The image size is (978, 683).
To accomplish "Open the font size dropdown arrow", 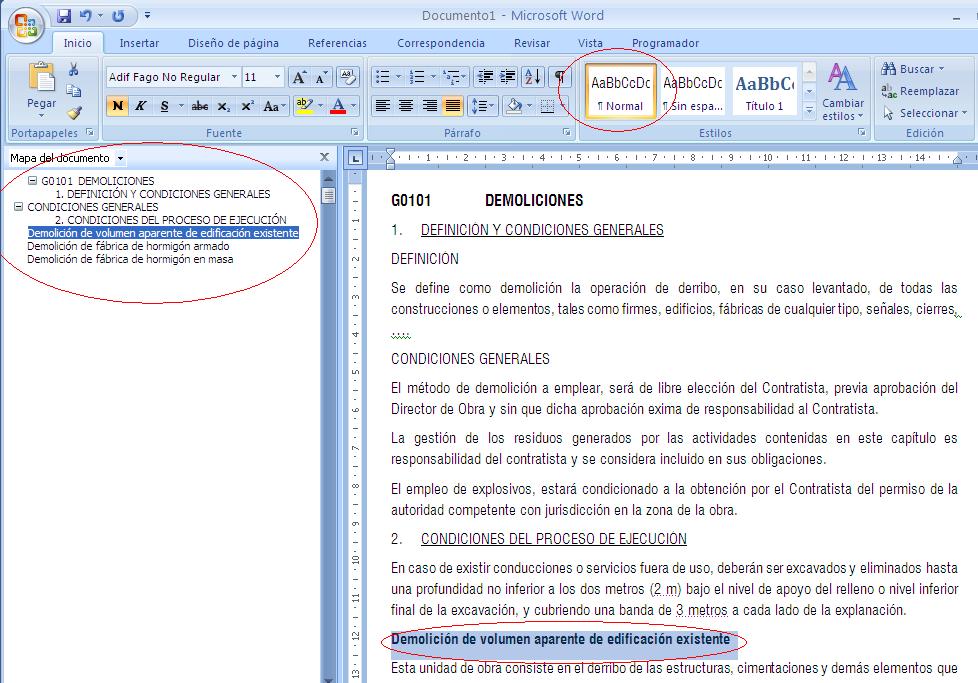I will pos(278,77).
